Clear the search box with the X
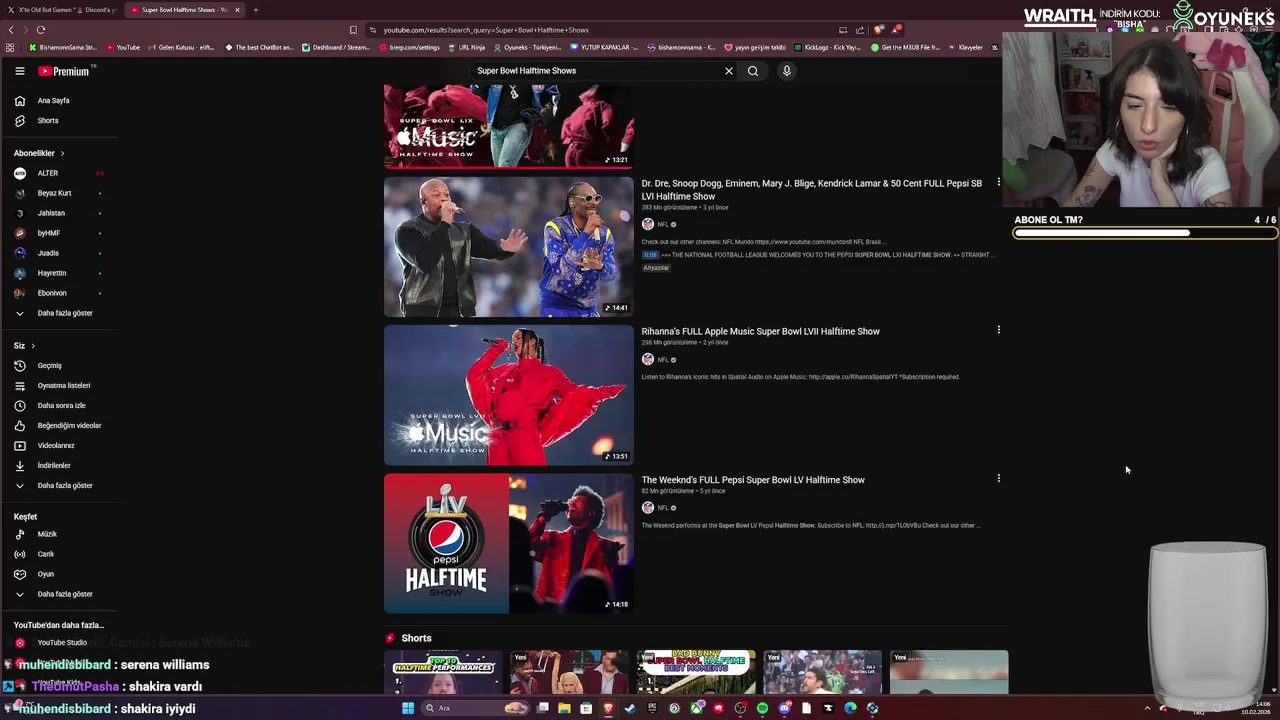The height and width of the screenshot is (720, 1280). (729, 71)
